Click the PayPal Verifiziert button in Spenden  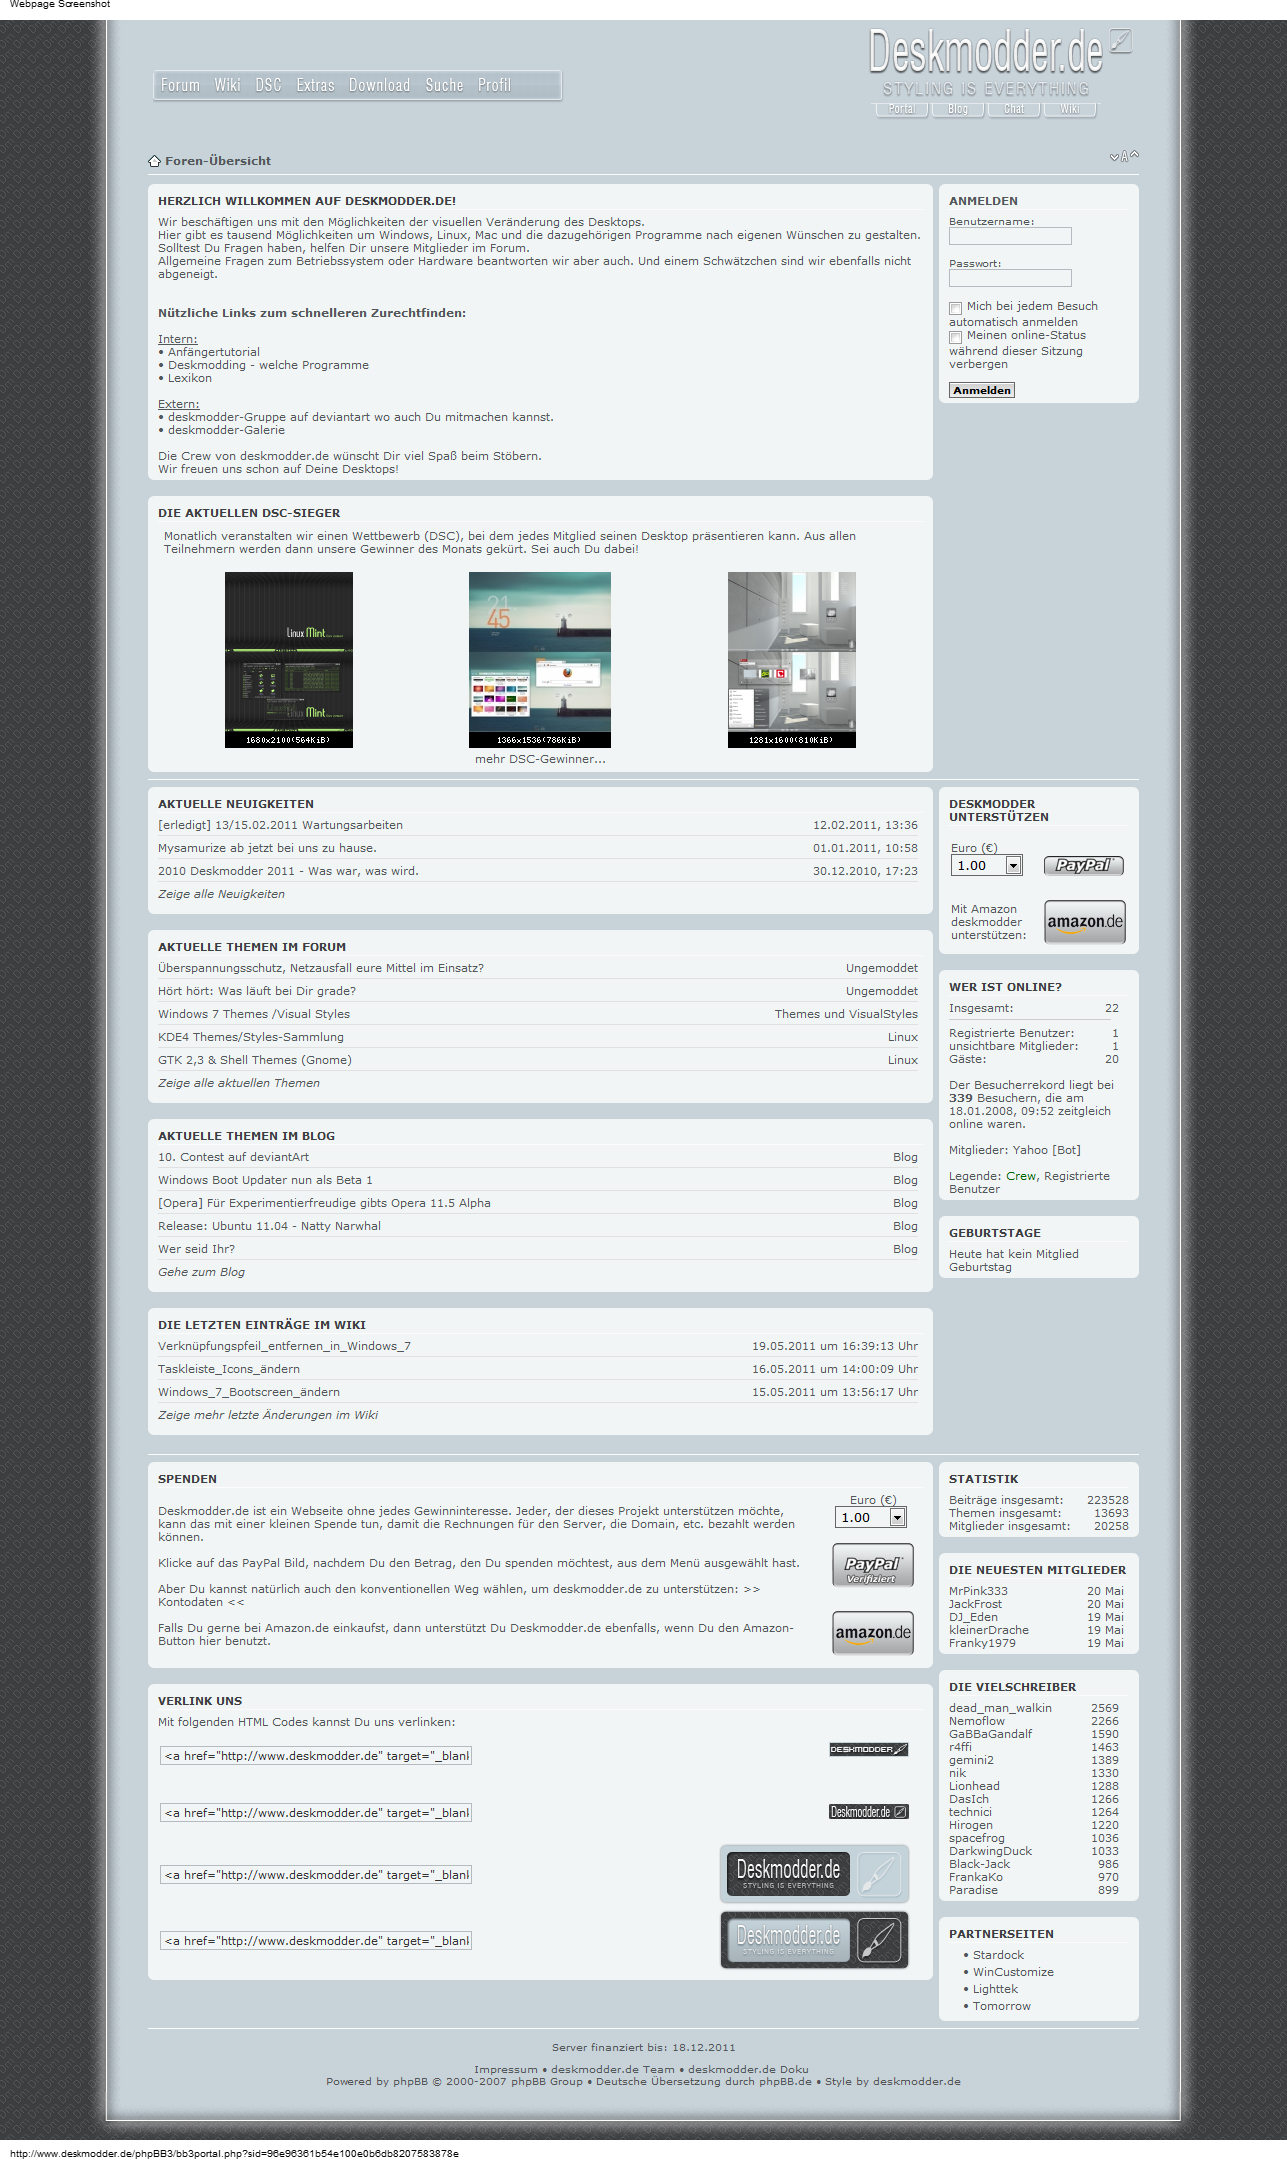pyautogui.click(x=873, y=1565)
